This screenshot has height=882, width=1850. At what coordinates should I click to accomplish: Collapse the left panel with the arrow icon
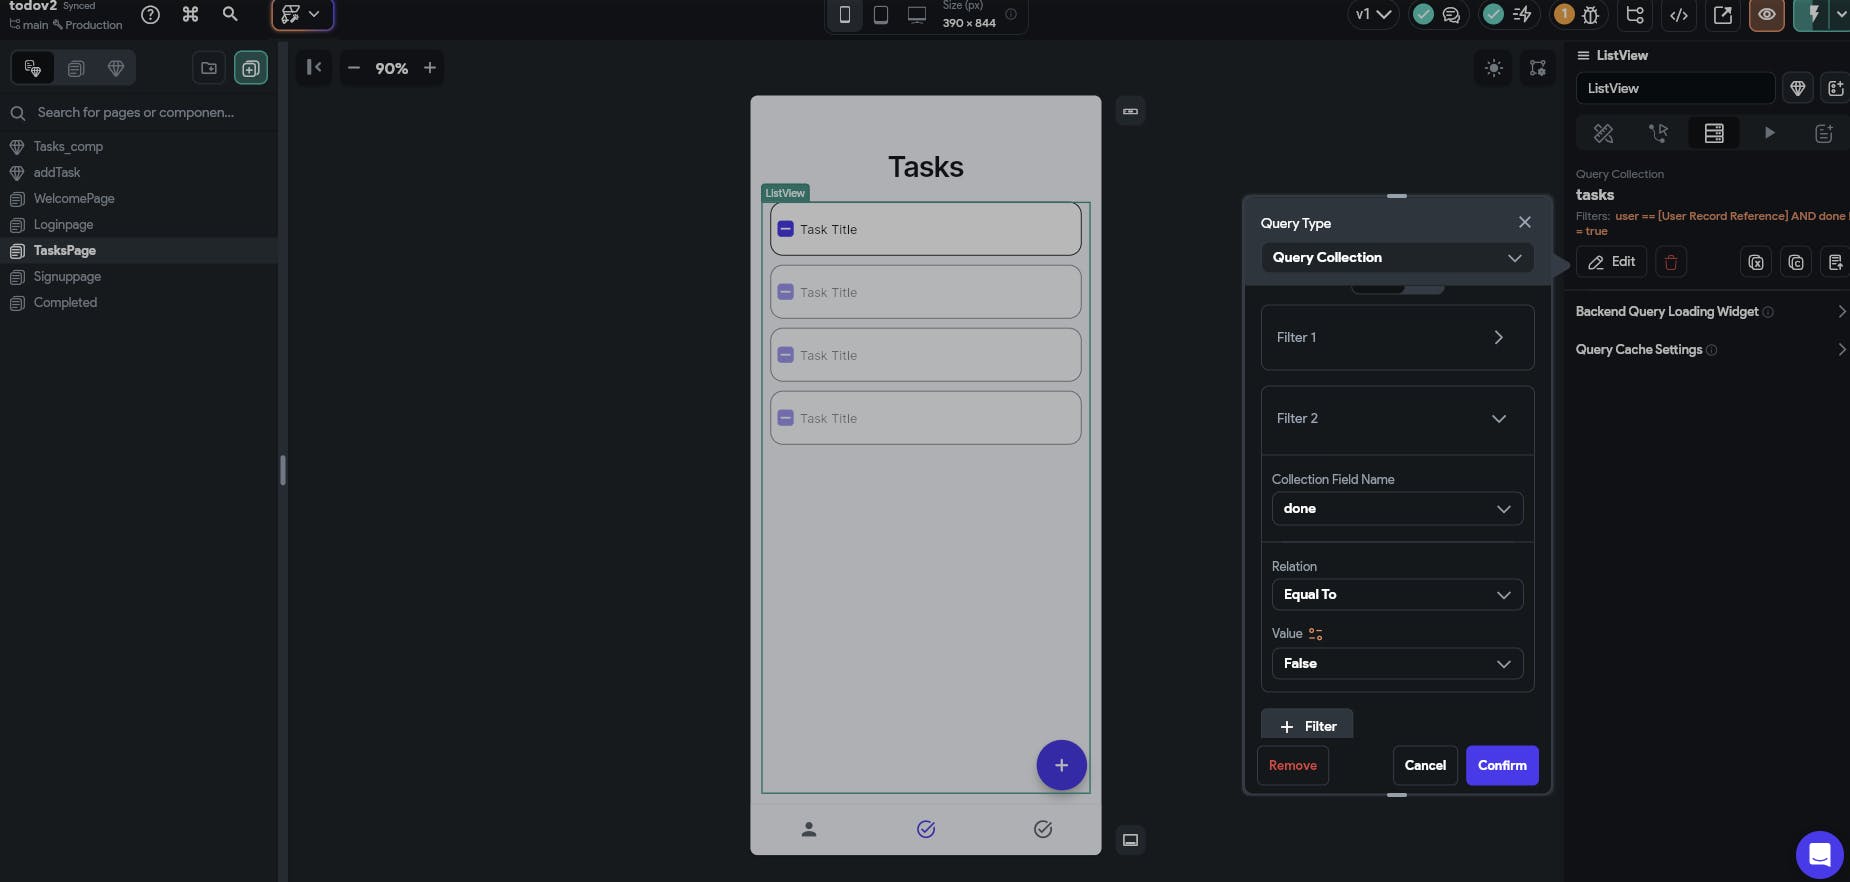click(314, 67)
